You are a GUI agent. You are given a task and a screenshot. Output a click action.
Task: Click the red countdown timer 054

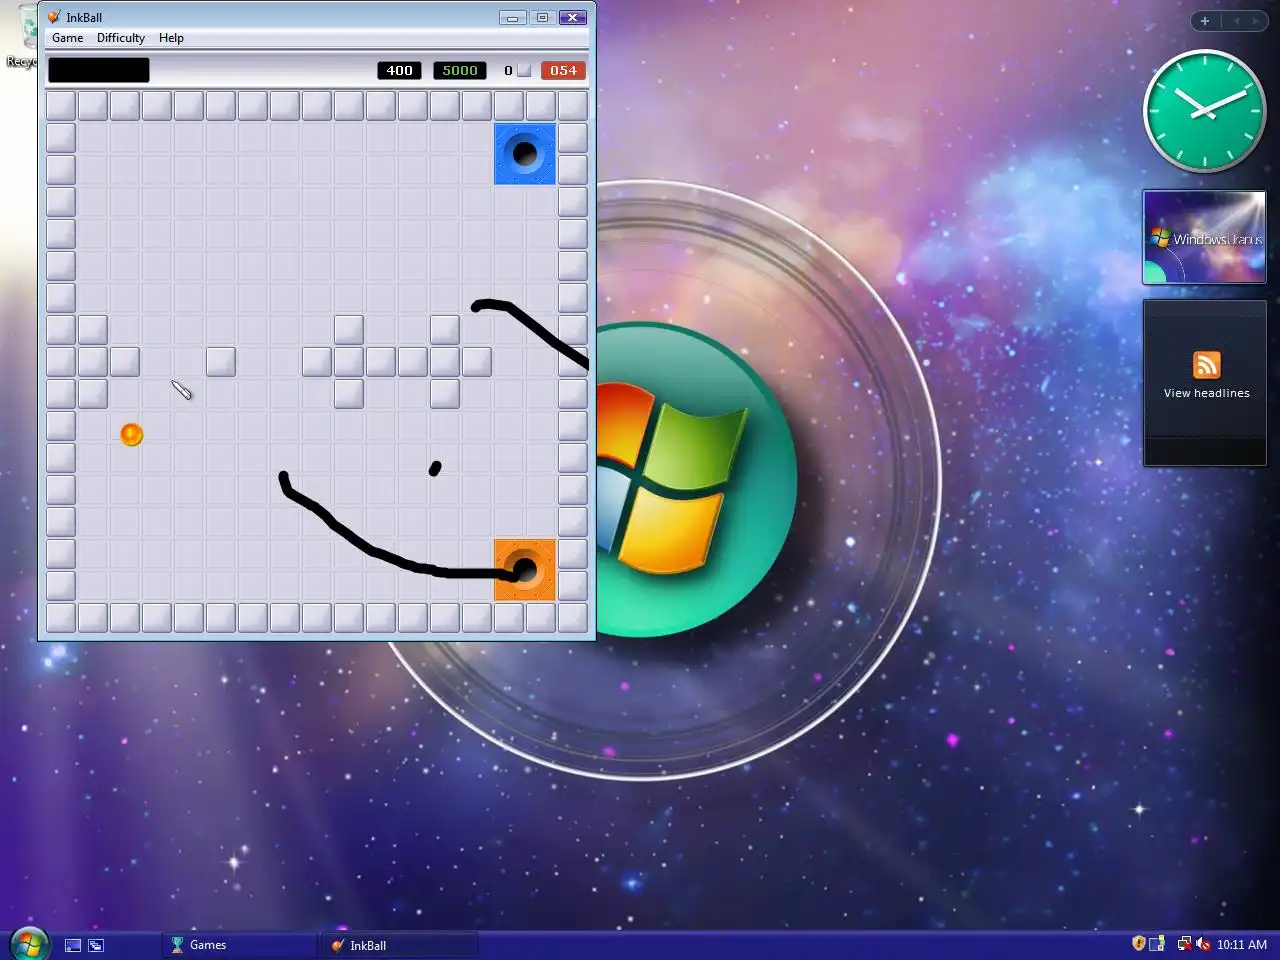pos(563,70)
